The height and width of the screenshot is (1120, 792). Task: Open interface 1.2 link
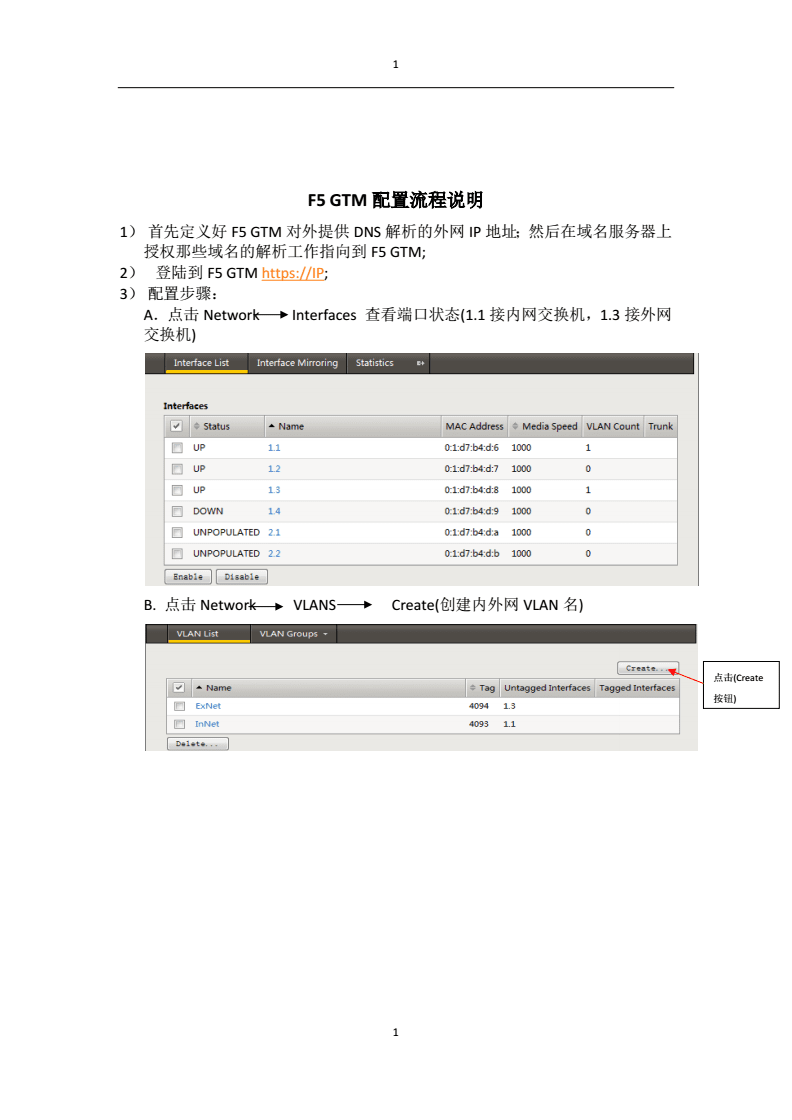(274, 469)
